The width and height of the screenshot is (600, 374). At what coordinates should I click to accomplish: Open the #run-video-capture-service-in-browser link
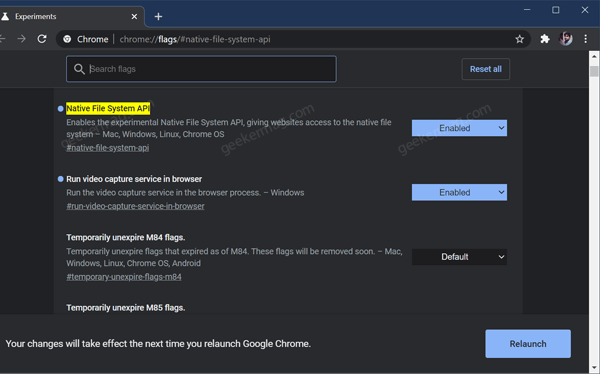click(135, 206)
